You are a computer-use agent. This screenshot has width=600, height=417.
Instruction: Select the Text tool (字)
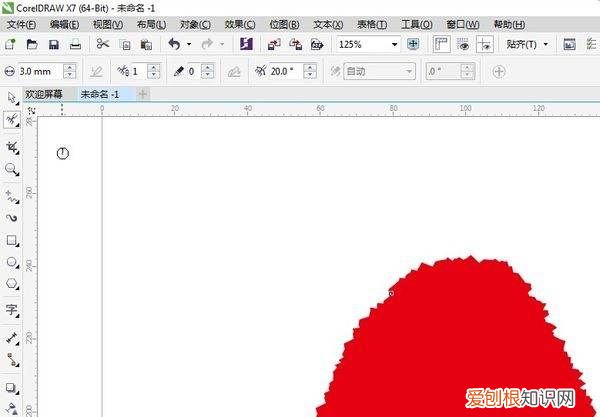click(12, 309)
